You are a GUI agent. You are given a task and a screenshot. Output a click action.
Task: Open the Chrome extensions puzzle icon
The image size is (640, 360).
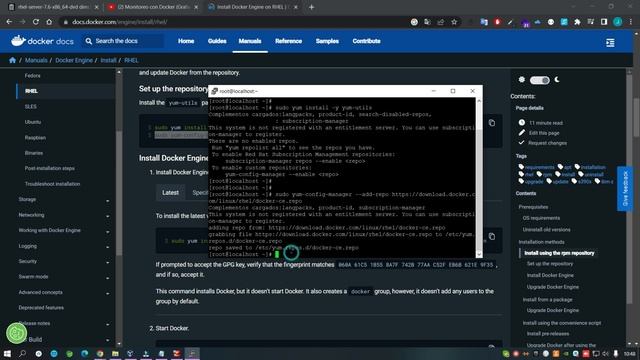[x=577, y=22]
